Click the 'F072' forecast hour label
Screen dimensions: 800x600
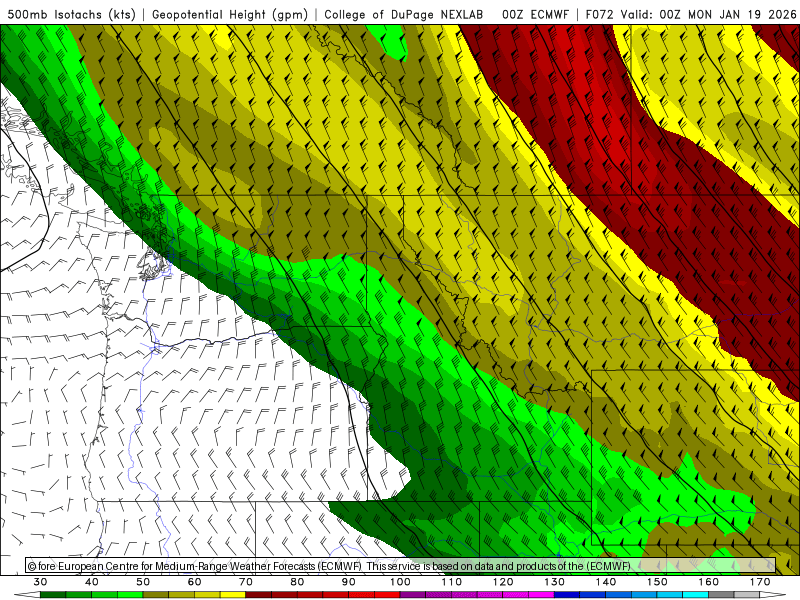599,15
